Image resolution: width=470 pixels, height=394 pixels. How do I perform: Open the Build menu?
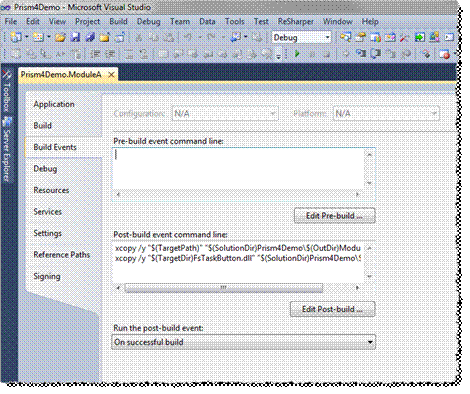[118, 22]
